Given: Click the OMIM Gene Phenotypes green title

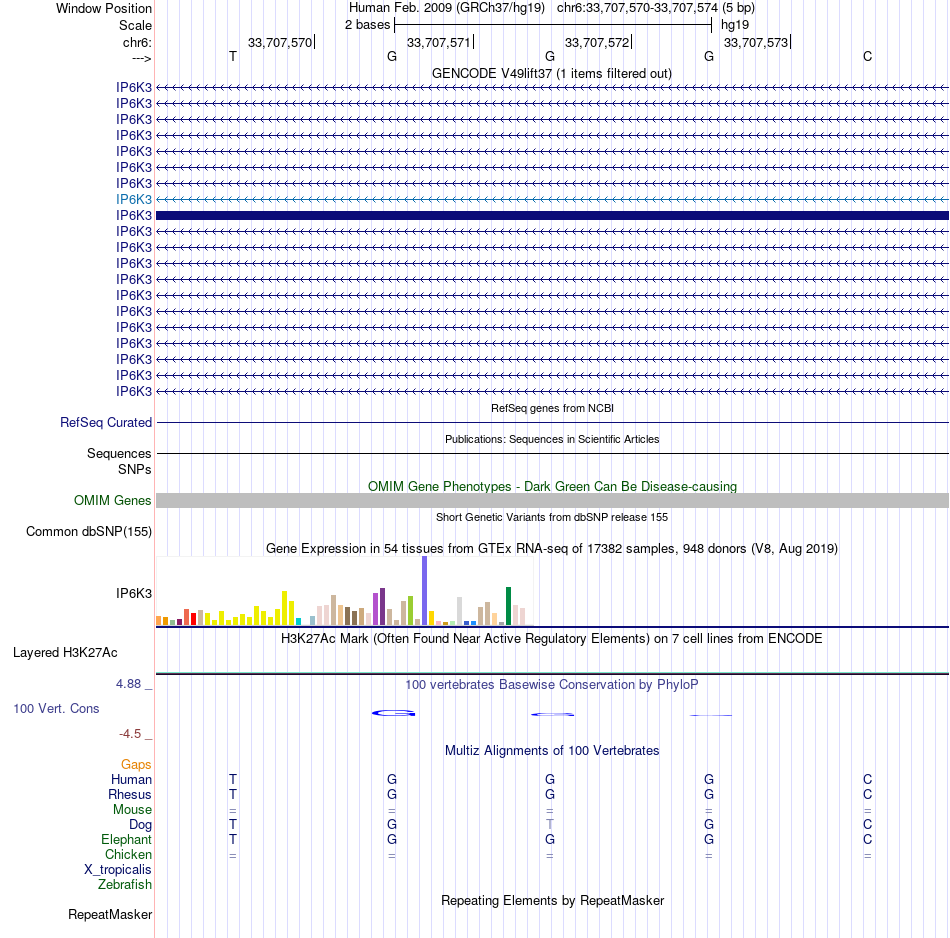Looking at the screenshot, I should [552, 487].
